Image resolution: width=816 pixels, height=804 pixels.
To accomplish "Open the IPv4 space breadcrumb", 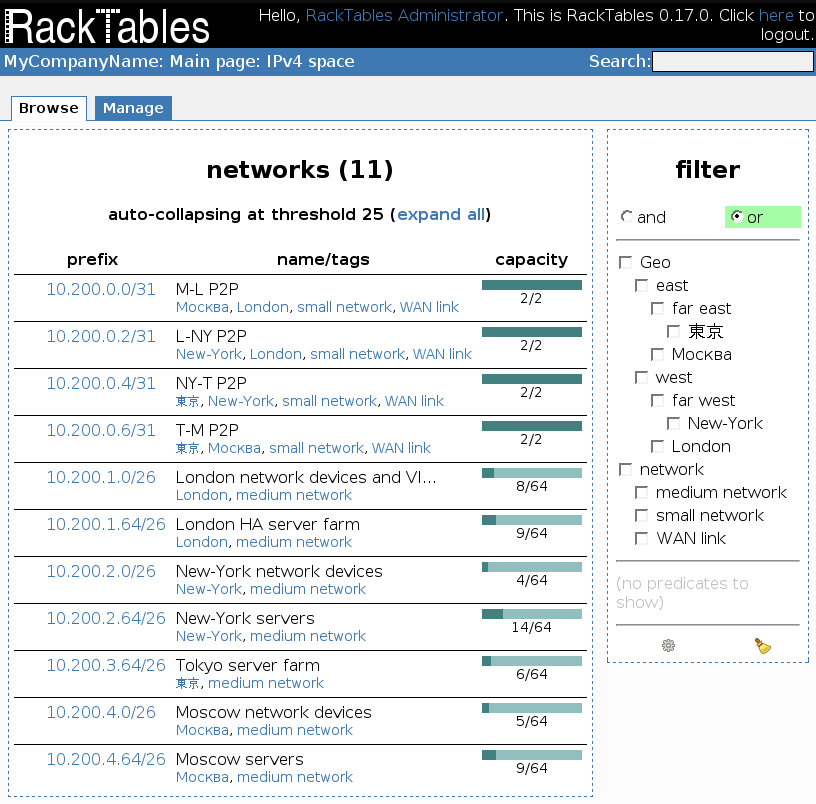I will point(311,61).
